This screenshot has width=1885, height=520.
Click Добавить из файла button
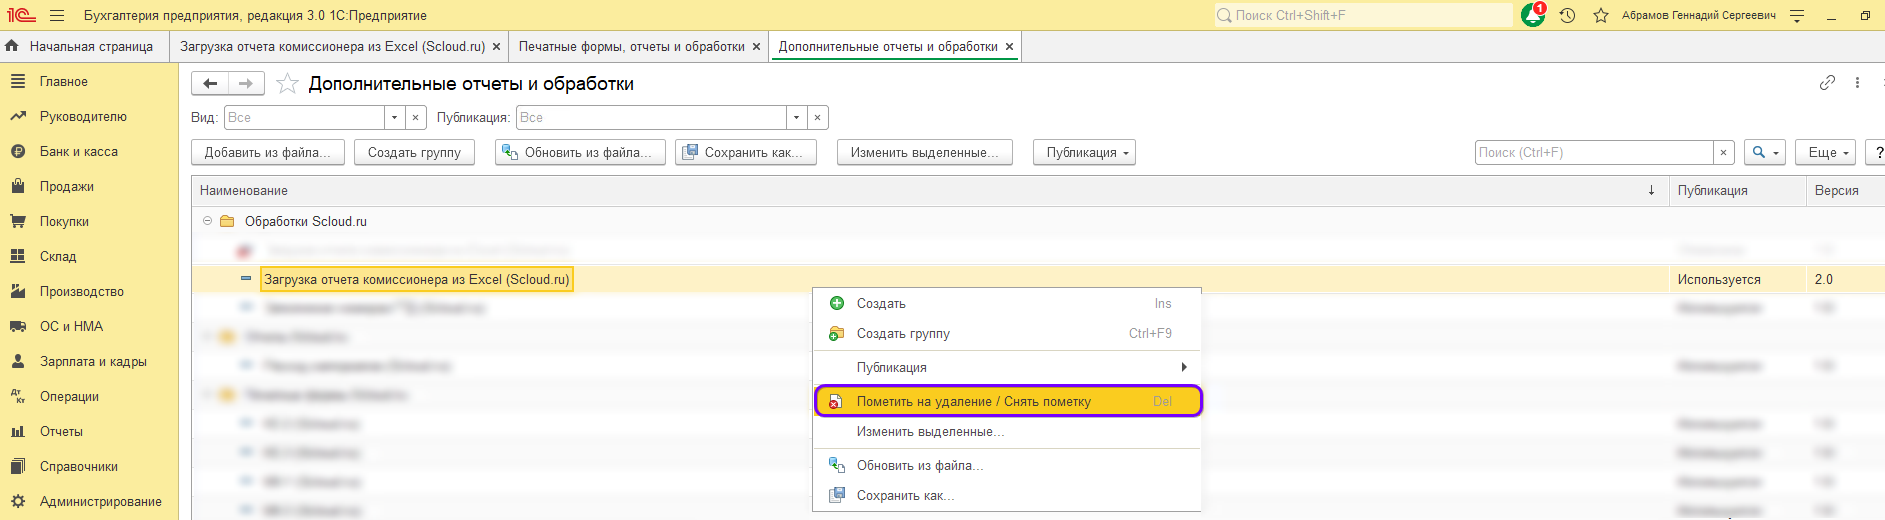coord(268,152)
